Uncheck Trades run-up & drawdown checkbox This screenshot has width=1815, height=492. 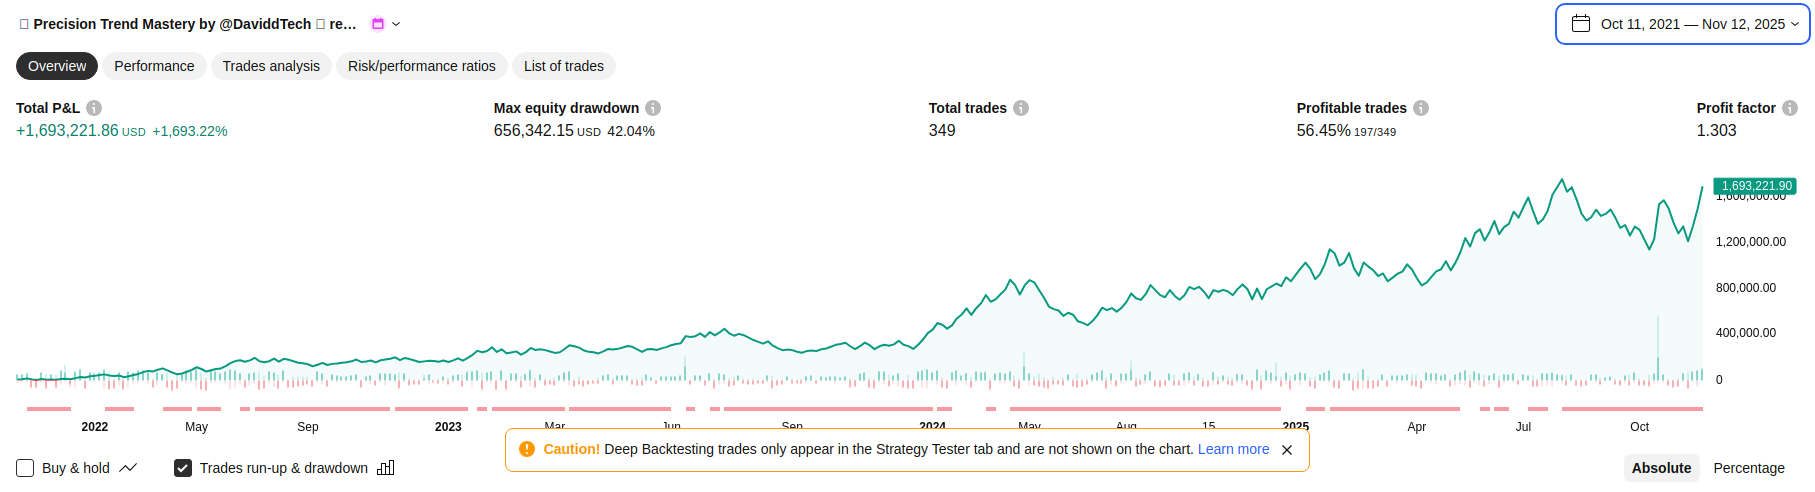click(x=183, y=468)
